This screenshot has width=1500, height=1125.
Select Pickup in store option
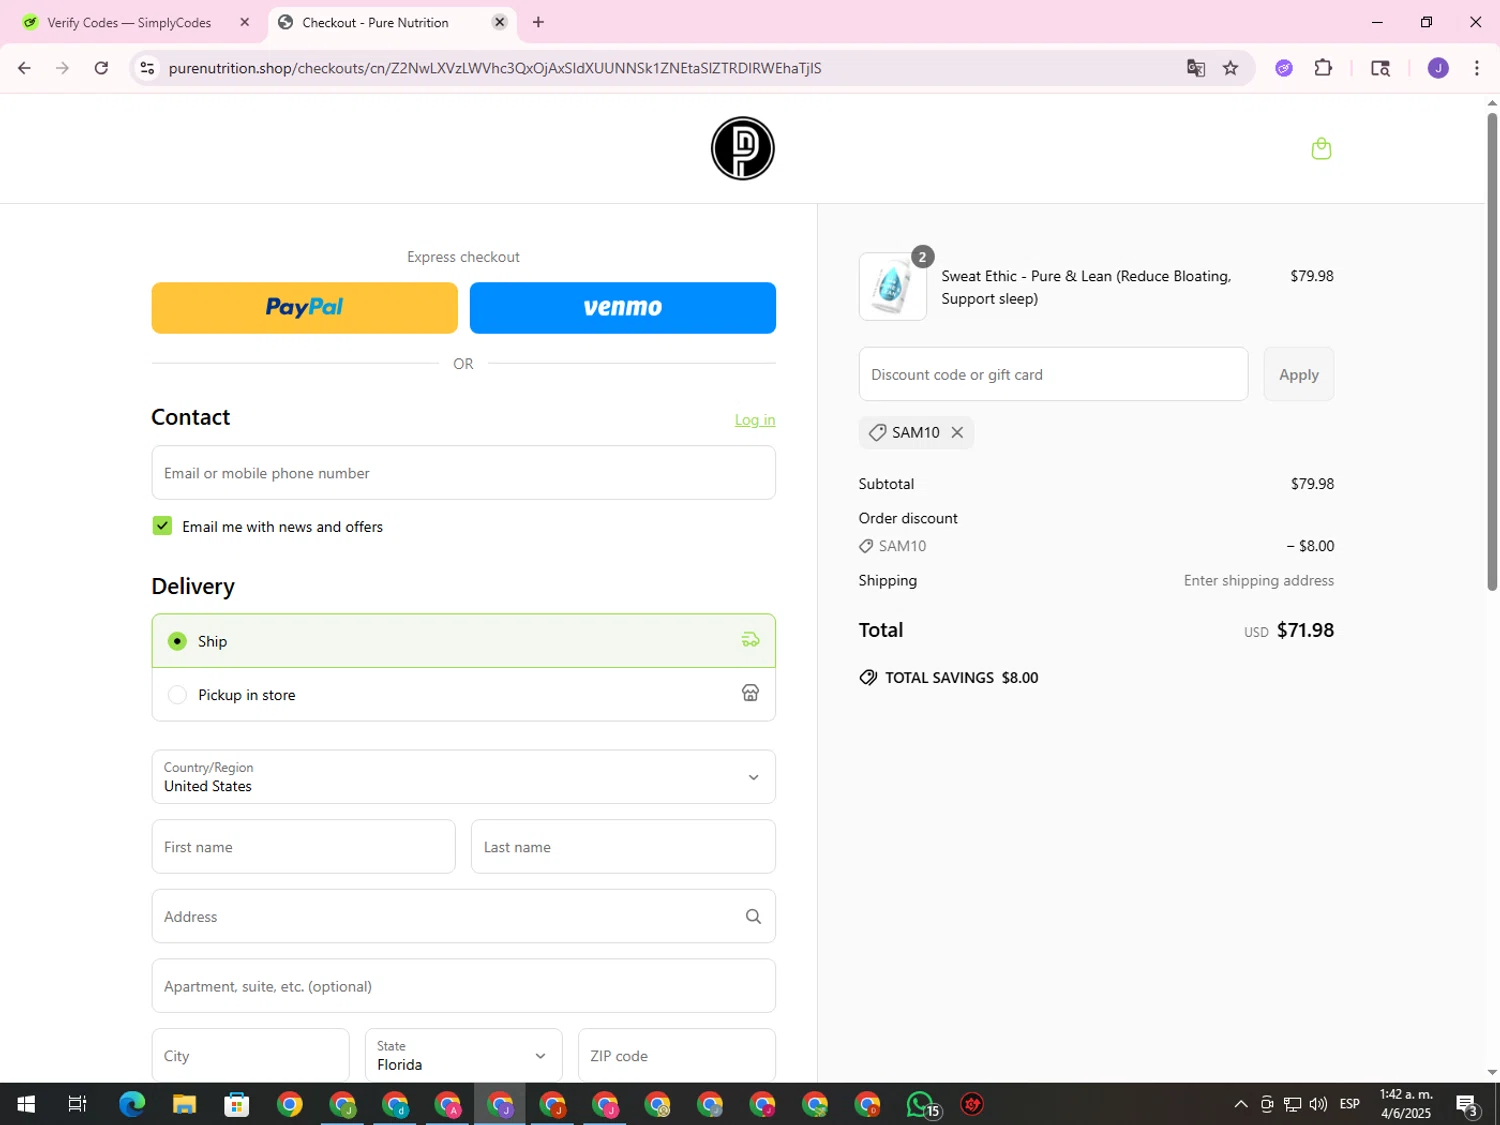[x=463, y=694]
